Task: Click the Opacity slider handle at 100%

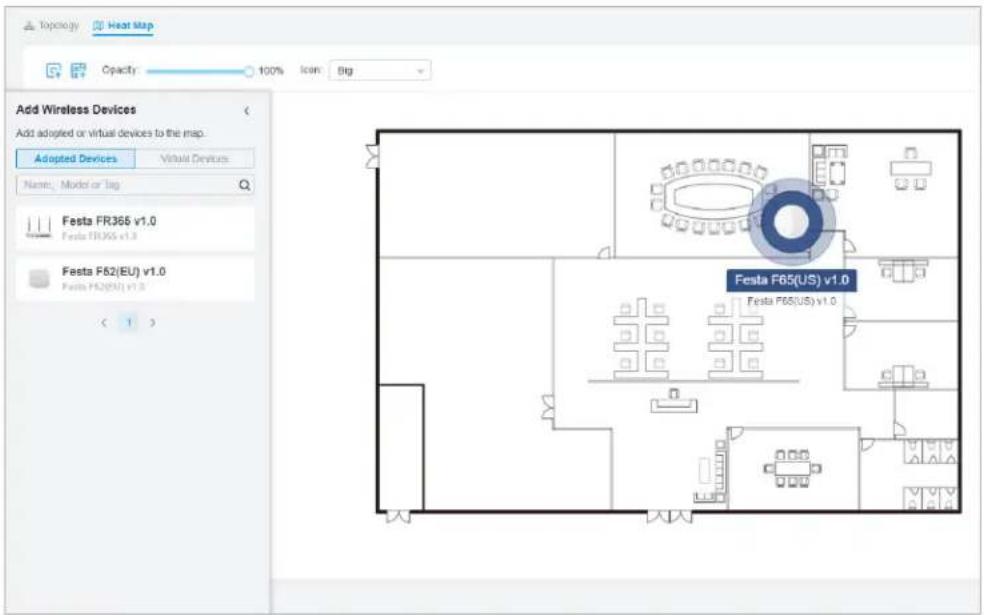Action: click(x=249, y=71)
